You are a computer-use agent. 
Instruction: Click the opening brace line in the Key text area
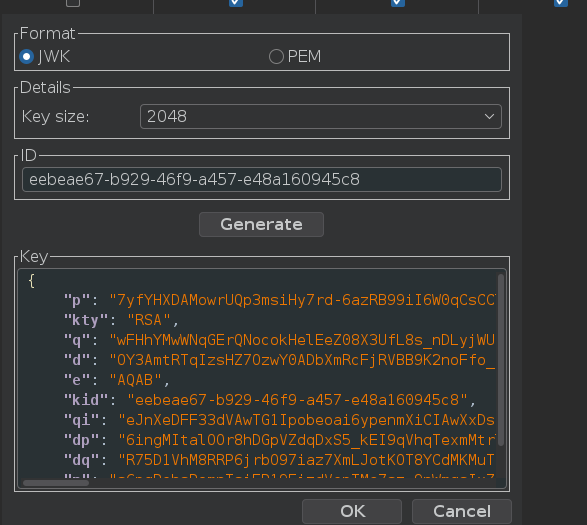[31, 280]
